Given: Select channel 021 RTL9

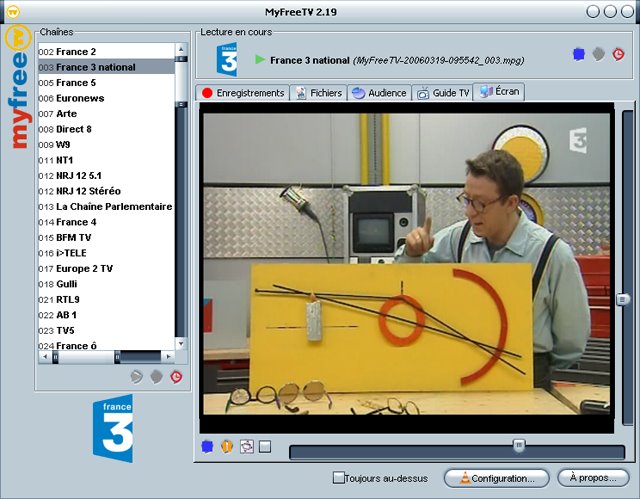Looking at the screenshot, I should point(106,300).
